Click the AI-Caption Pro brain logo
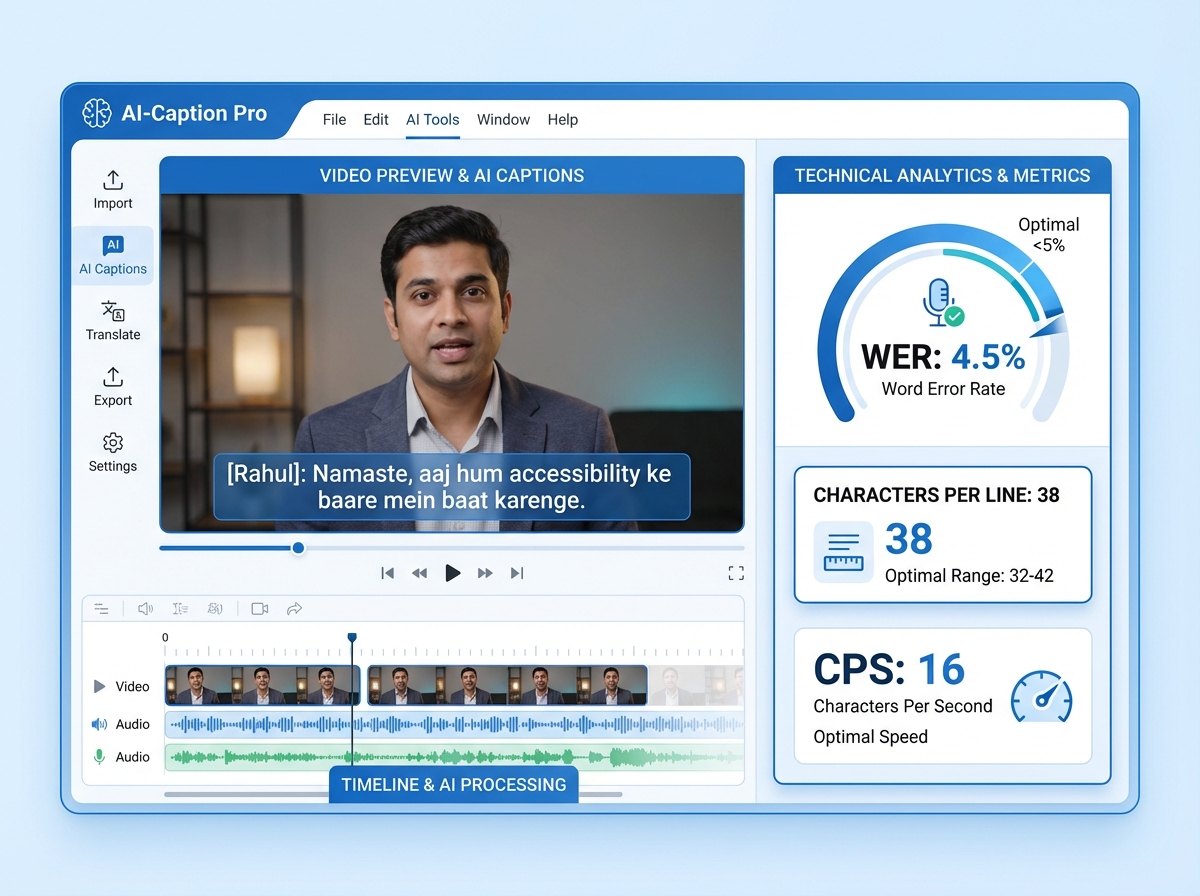Screen dimensions: 1200x896 tap(95, 113)
